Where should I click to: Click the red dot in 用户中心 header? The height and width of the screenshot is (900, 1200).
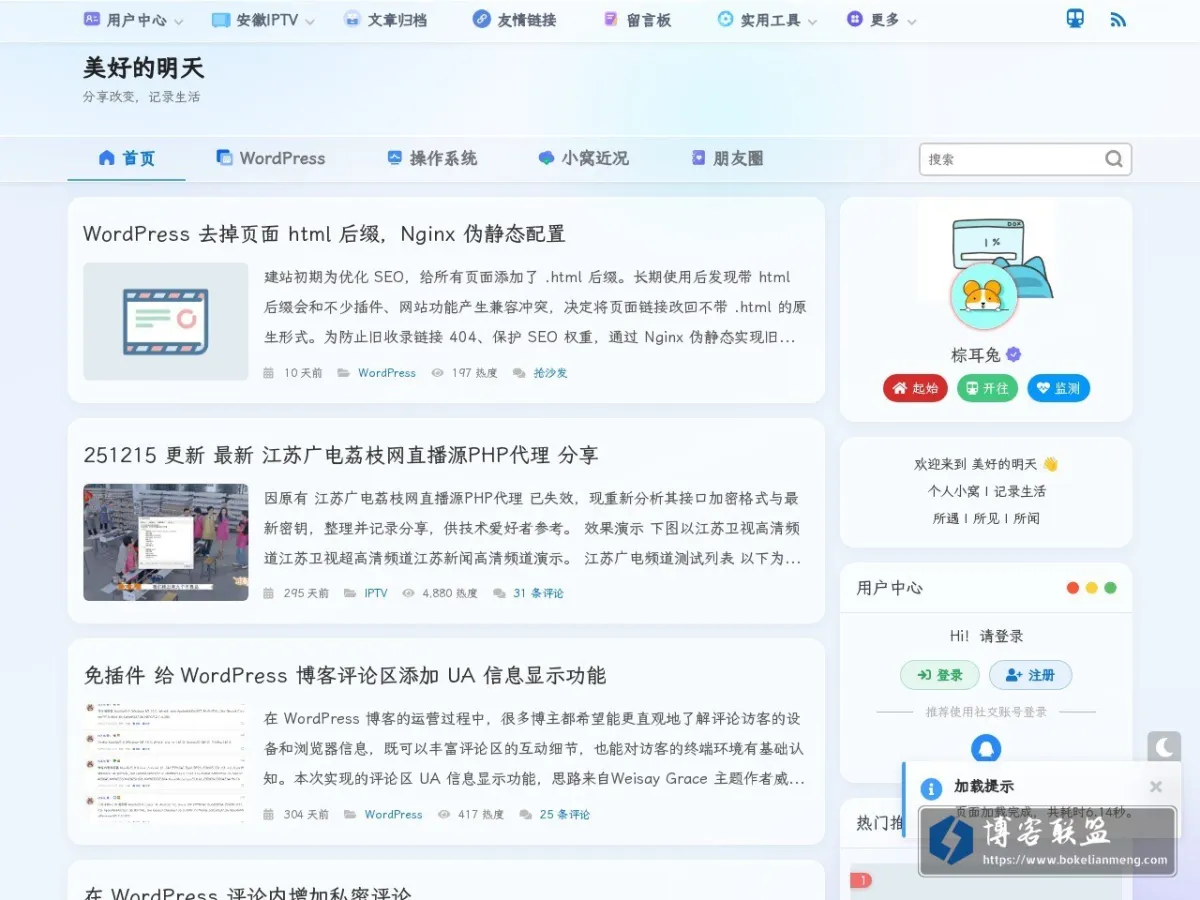(x=1073, y=588)
